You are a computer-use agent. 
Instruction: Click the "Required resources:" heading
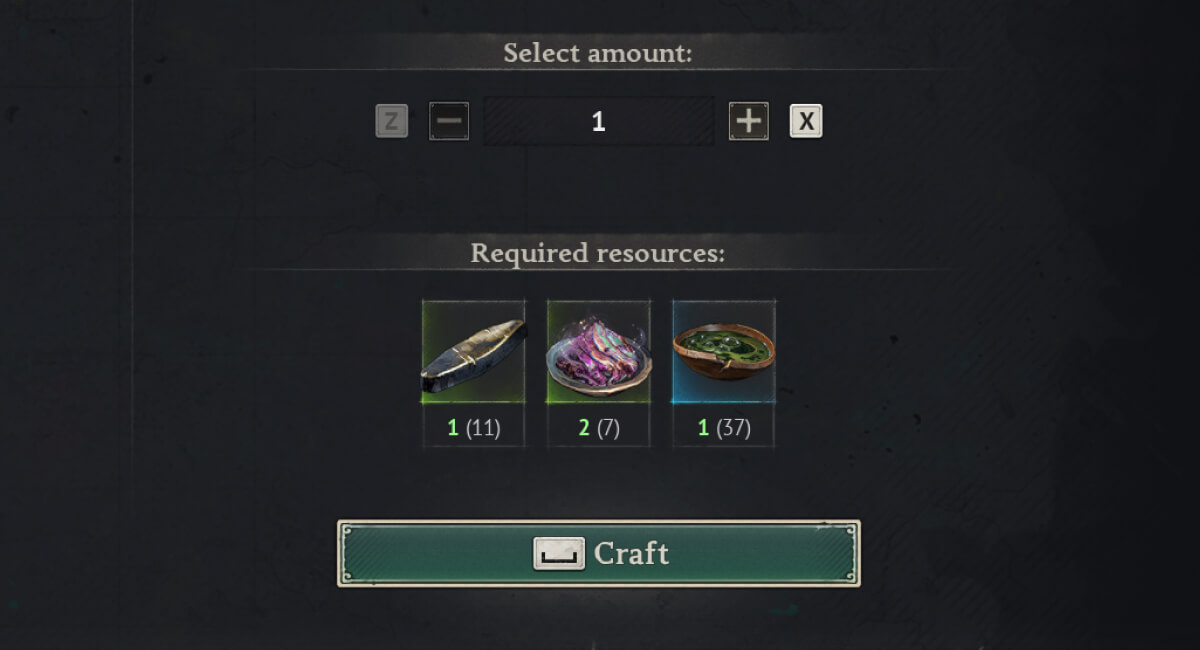pyautogui.click(x=598, y=253)
